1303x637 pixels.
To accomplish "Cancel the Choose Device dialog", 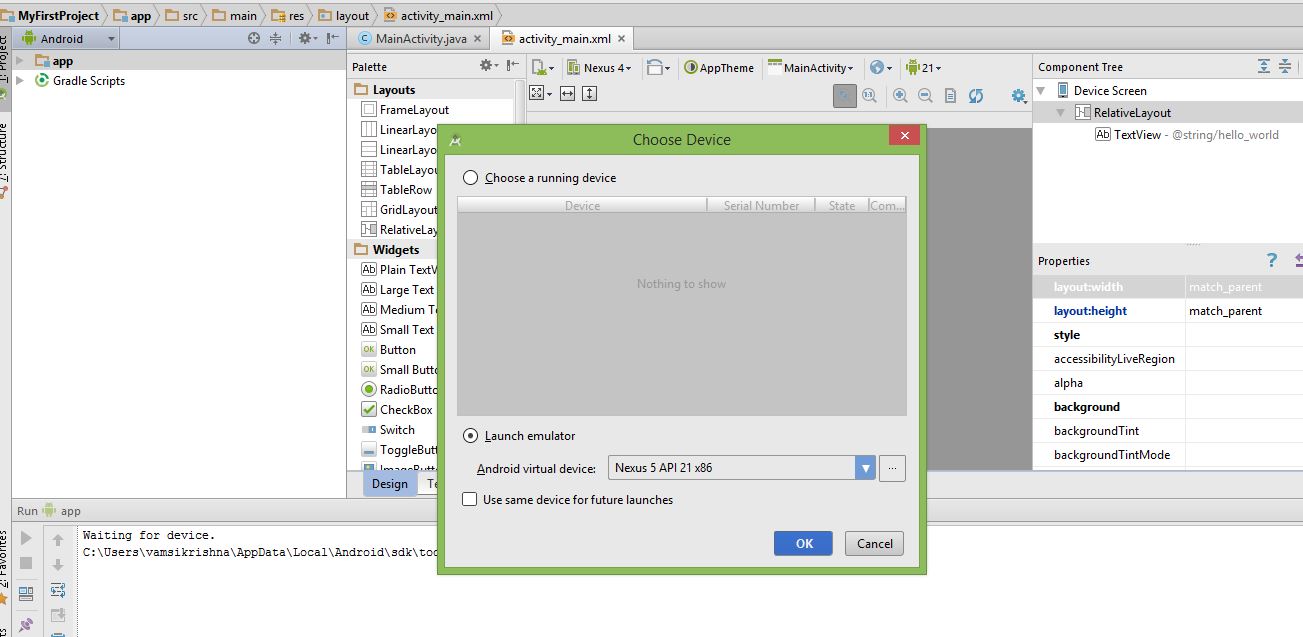I will click(875, 543).
